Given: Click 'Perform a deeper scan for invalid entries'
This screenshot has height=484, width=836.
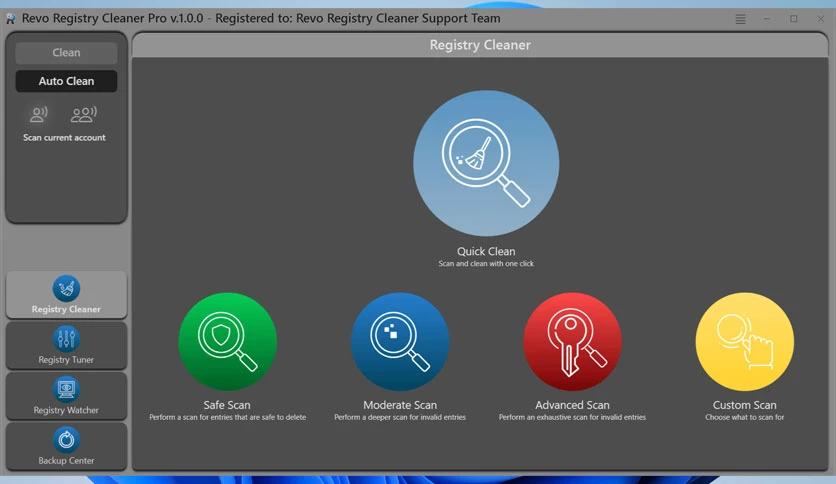Looking at the screenshot, I should click(x=400, y=417).
